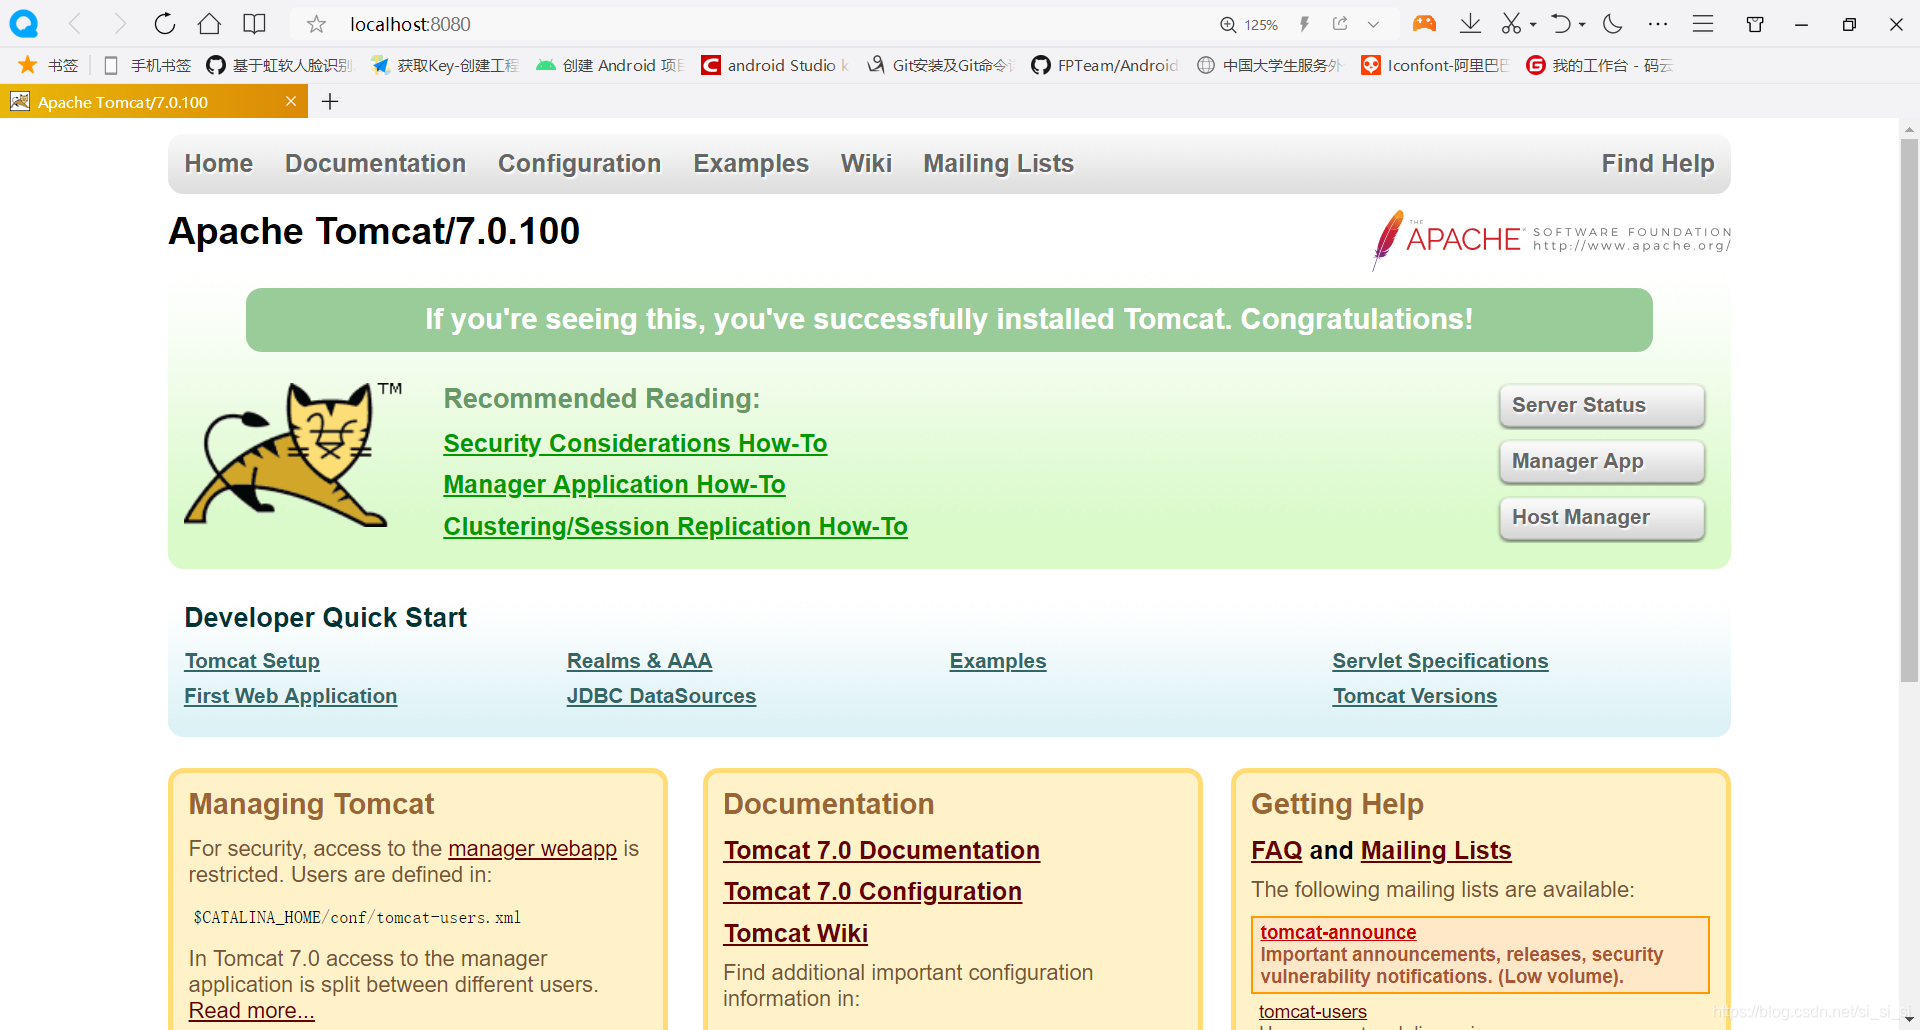The height and width of the screenshot is (1030, 1920).
Task: Open the 获取Key bookmark
Action: point(445,65)
